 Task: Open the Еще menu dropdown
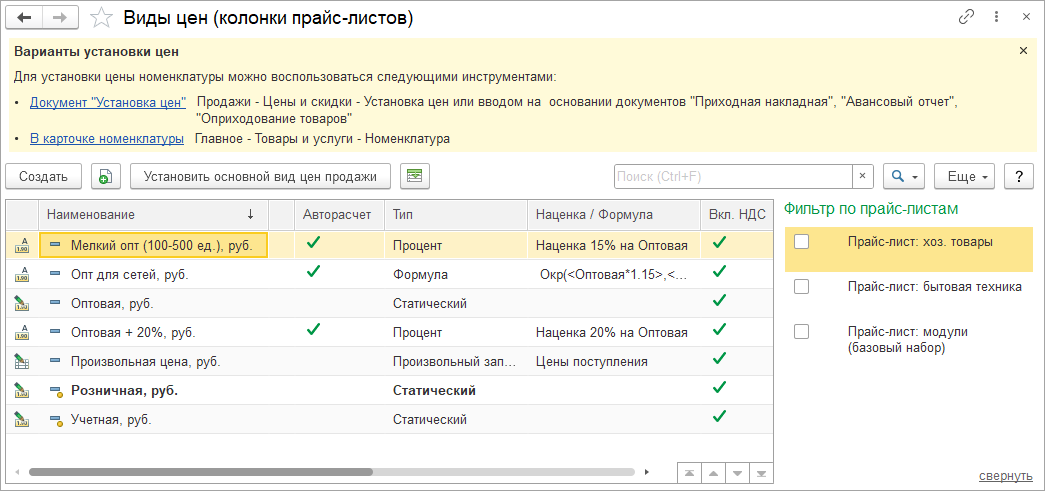click(964, 177)
